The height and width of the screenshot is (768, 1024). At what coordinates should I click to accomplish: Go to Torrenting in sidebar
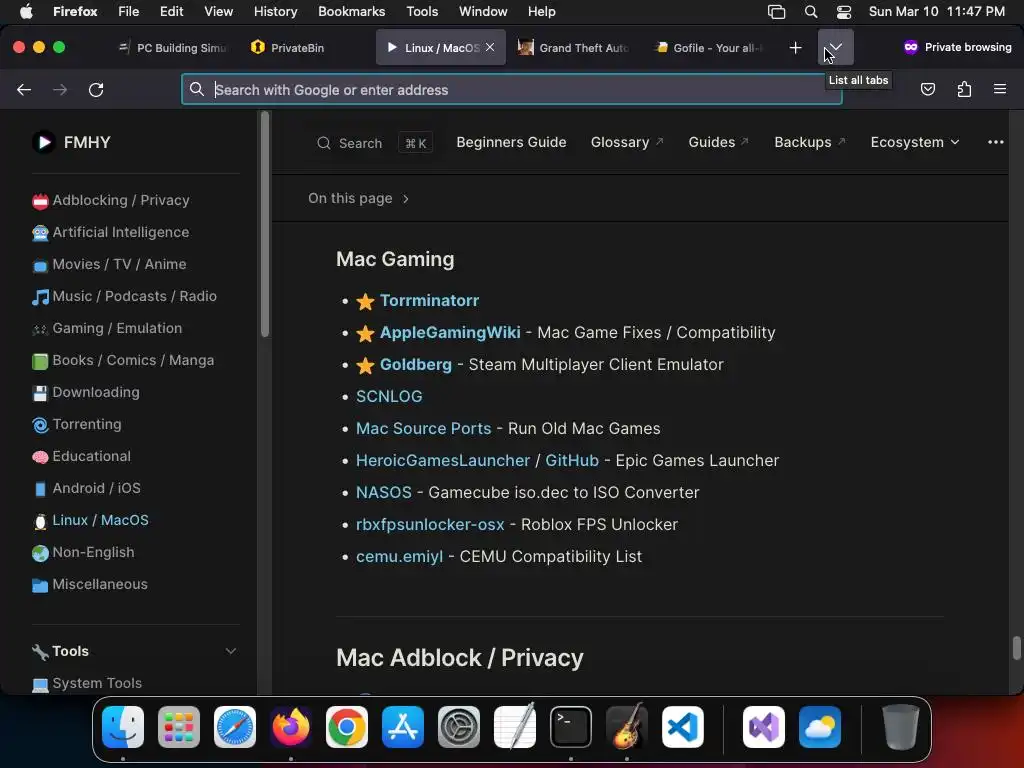pos(87,424)
